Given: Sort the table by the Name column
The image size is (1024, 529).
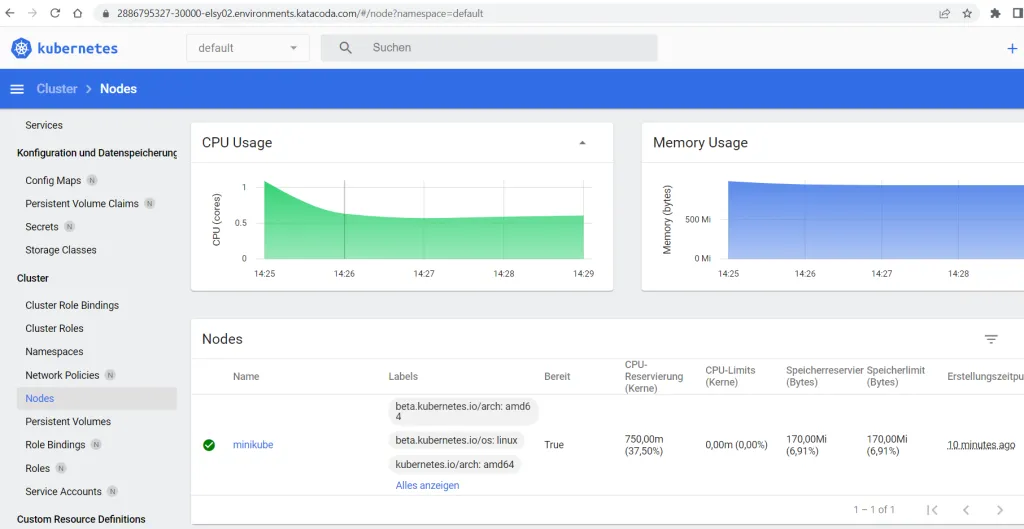Looking at the screenshot, I should pyautogui.click(x=246, y=376).
